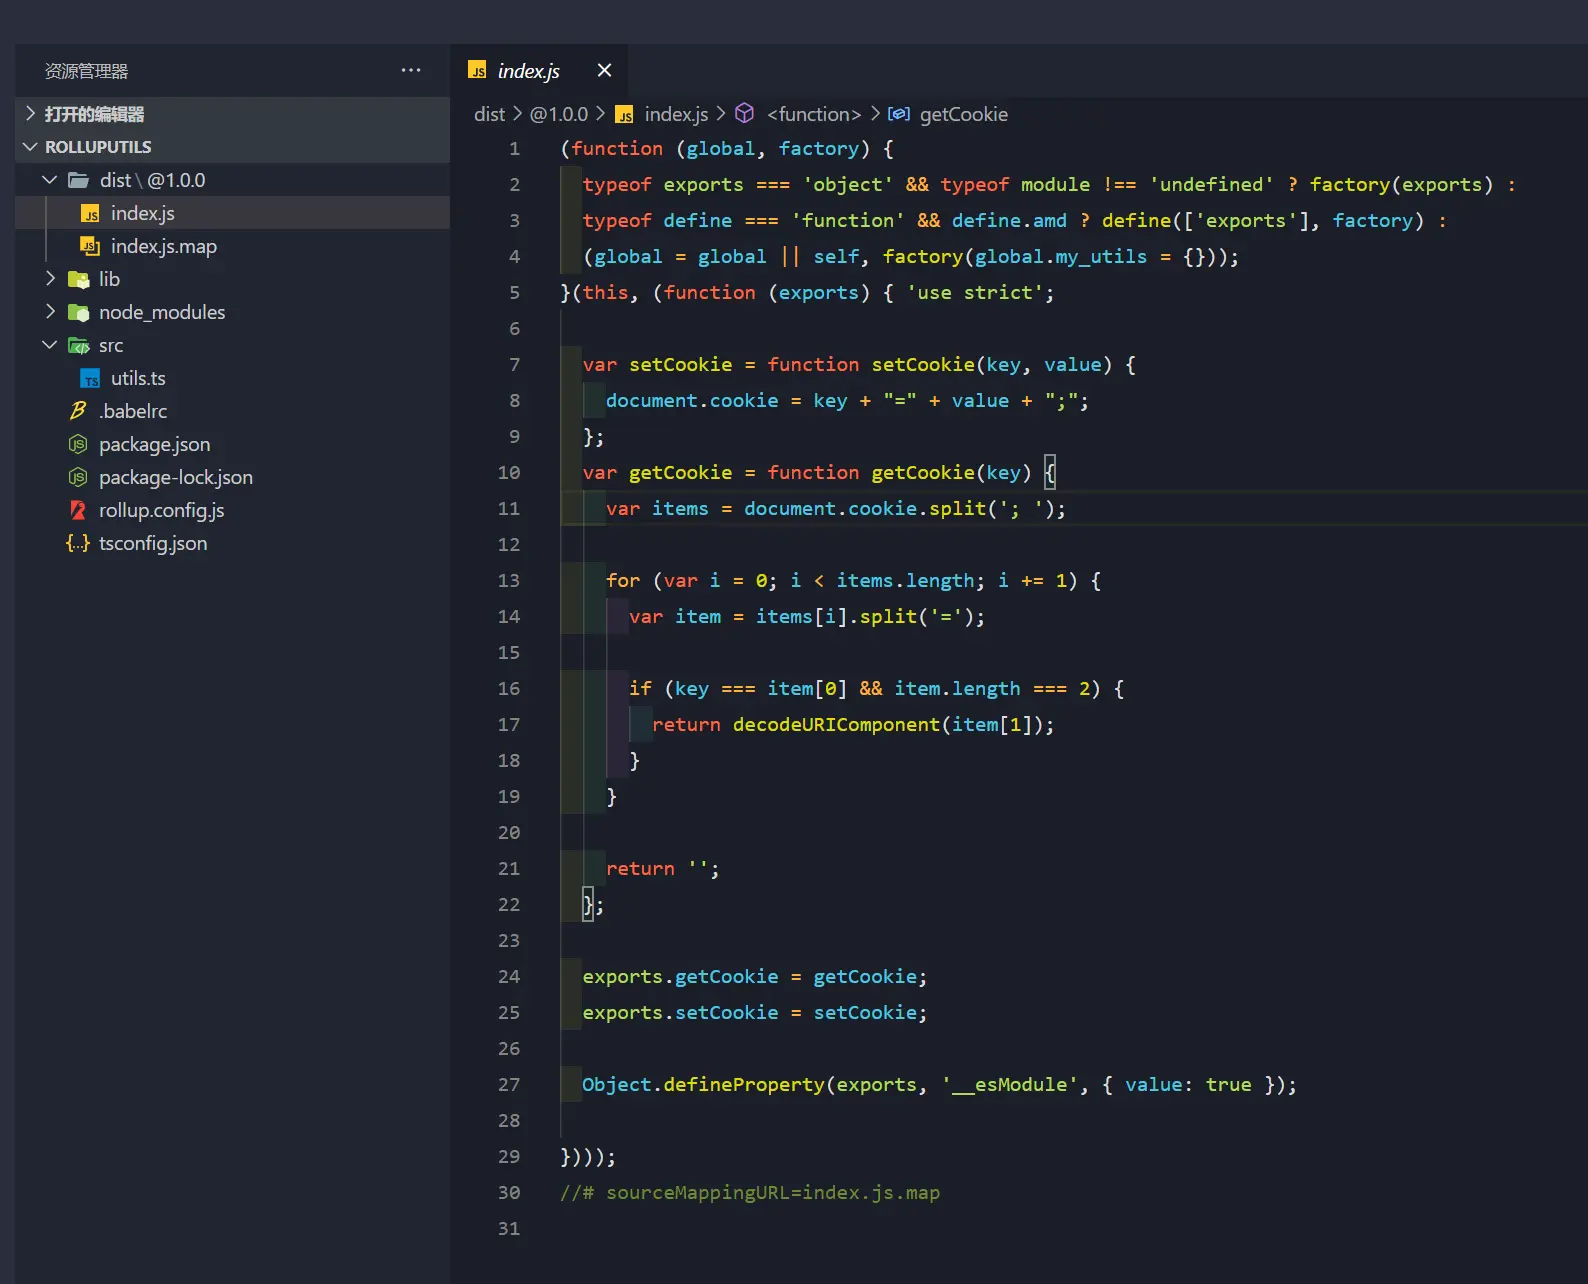Open package-lock.json from the file tree
The image size is (1588, 1284).
[x=175, y=477]
